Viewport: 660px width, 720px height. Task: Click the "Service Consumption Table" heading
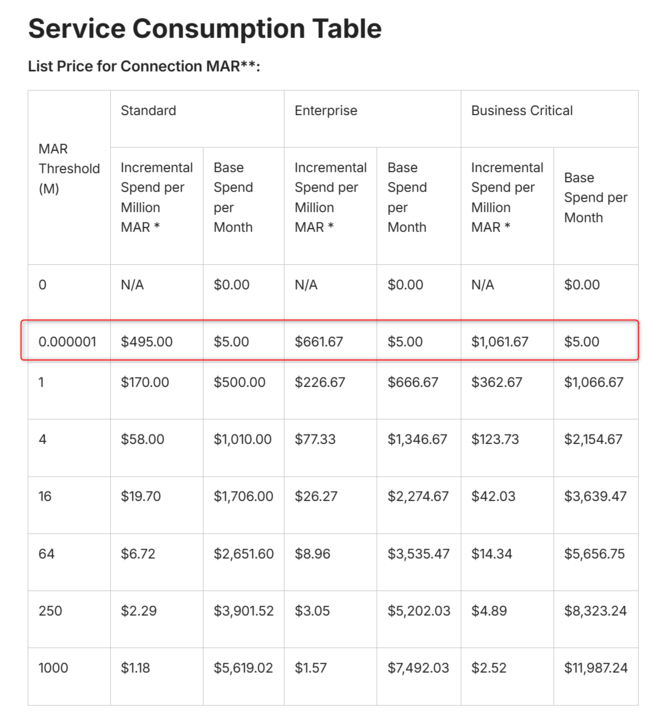(x=205, y=28)
